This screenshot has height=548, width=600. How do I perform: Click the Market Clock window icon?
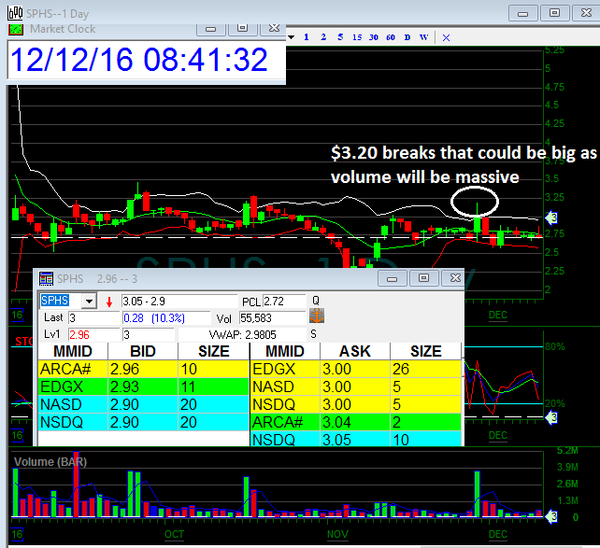click(15, 28)
